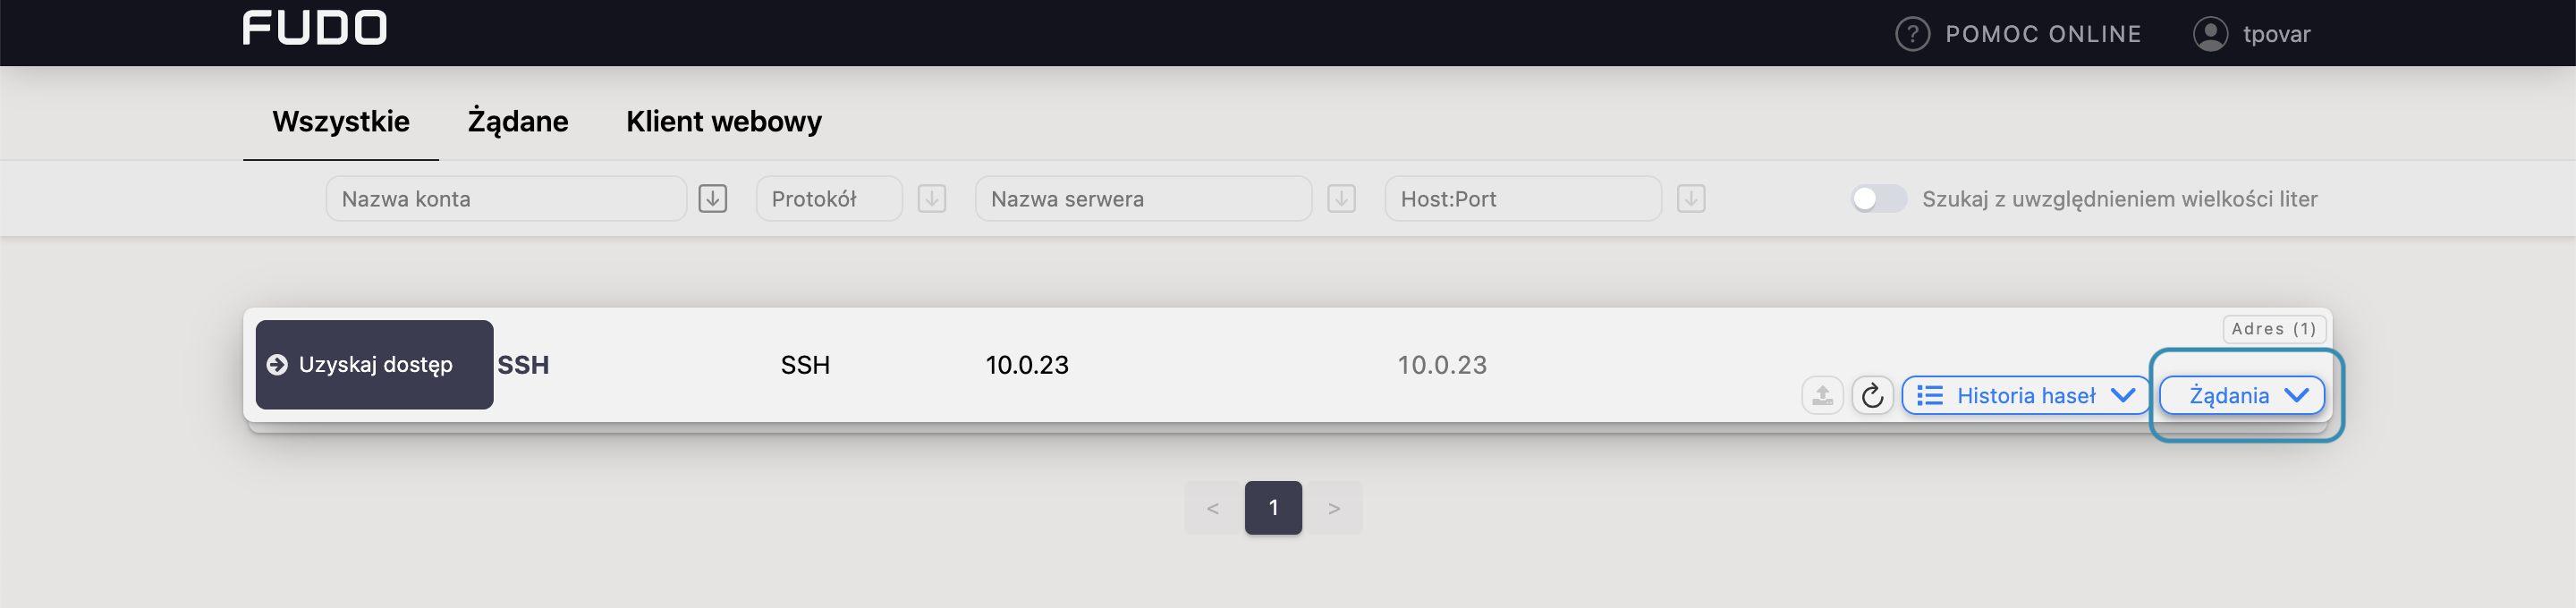This screenshot has height=608, width=2576.
Task: Click the tpovar user avatar icon
Action: 2209,34
